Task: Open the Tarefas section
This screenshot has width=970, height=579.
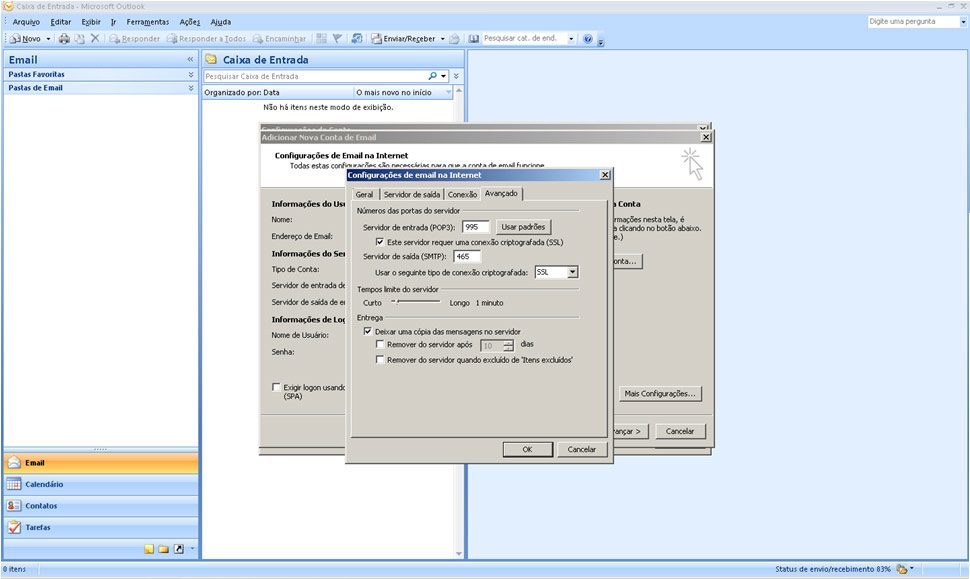Action: (x=100, y=528)
